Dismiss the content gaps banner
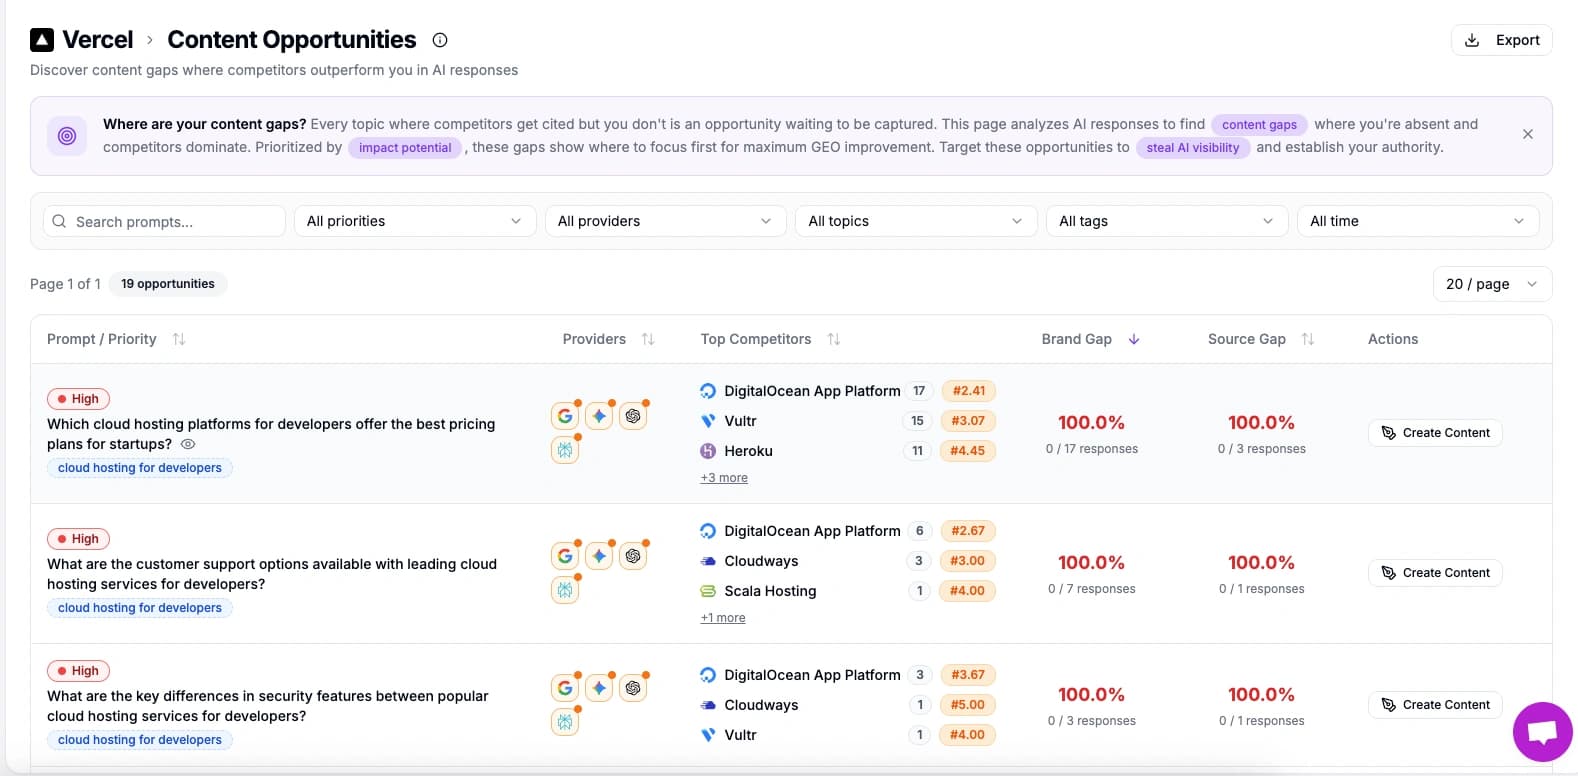Image resolution: width=1578 pixels, height=776 pixels. [x=1527, y=134]
